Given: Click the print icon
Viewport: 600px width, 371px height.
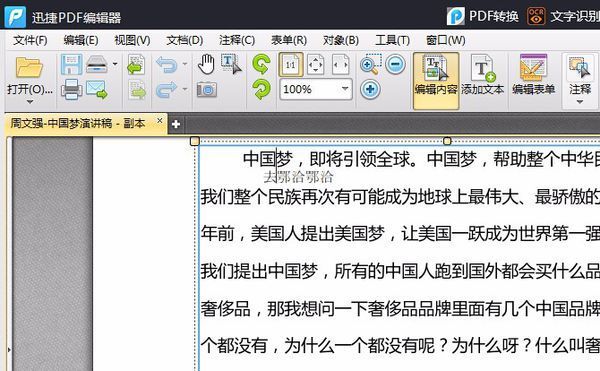Looking at the screenshot, I should pos(72,89).
